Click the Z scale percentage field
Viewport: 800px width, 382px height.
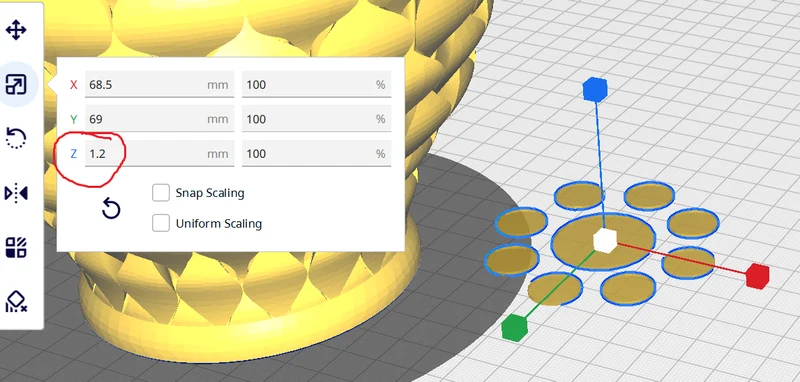pyautogui.click(x=316, y=154)
